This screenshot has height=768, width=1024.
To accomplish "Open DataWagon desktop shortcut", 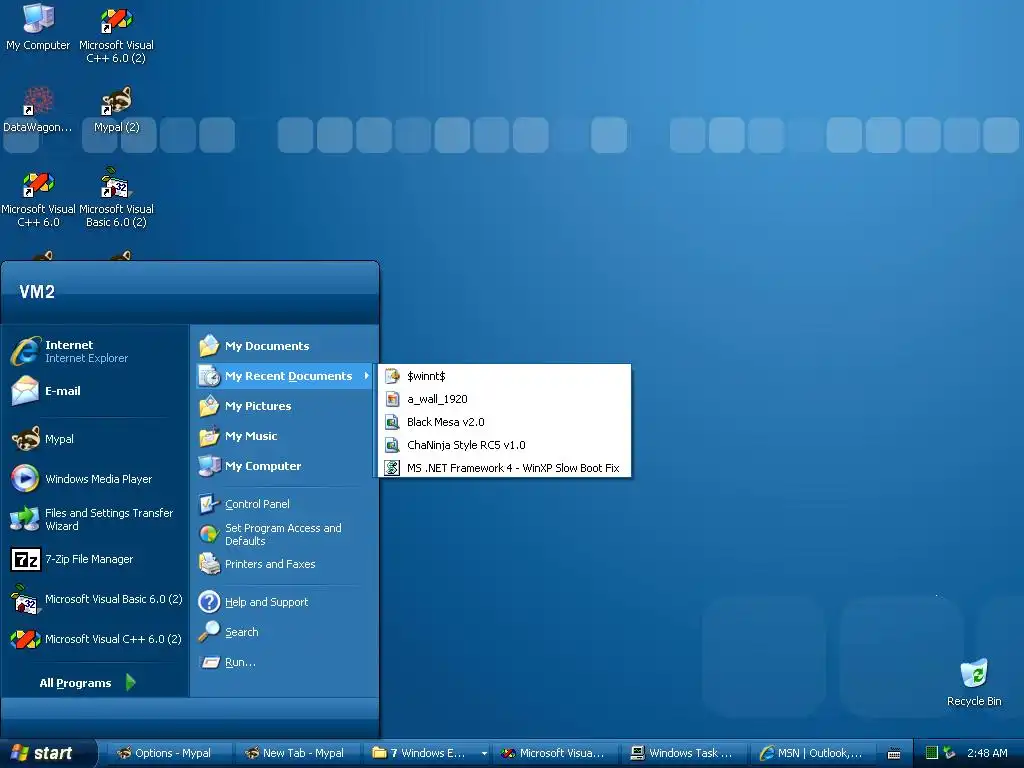I will click(37, 110).
